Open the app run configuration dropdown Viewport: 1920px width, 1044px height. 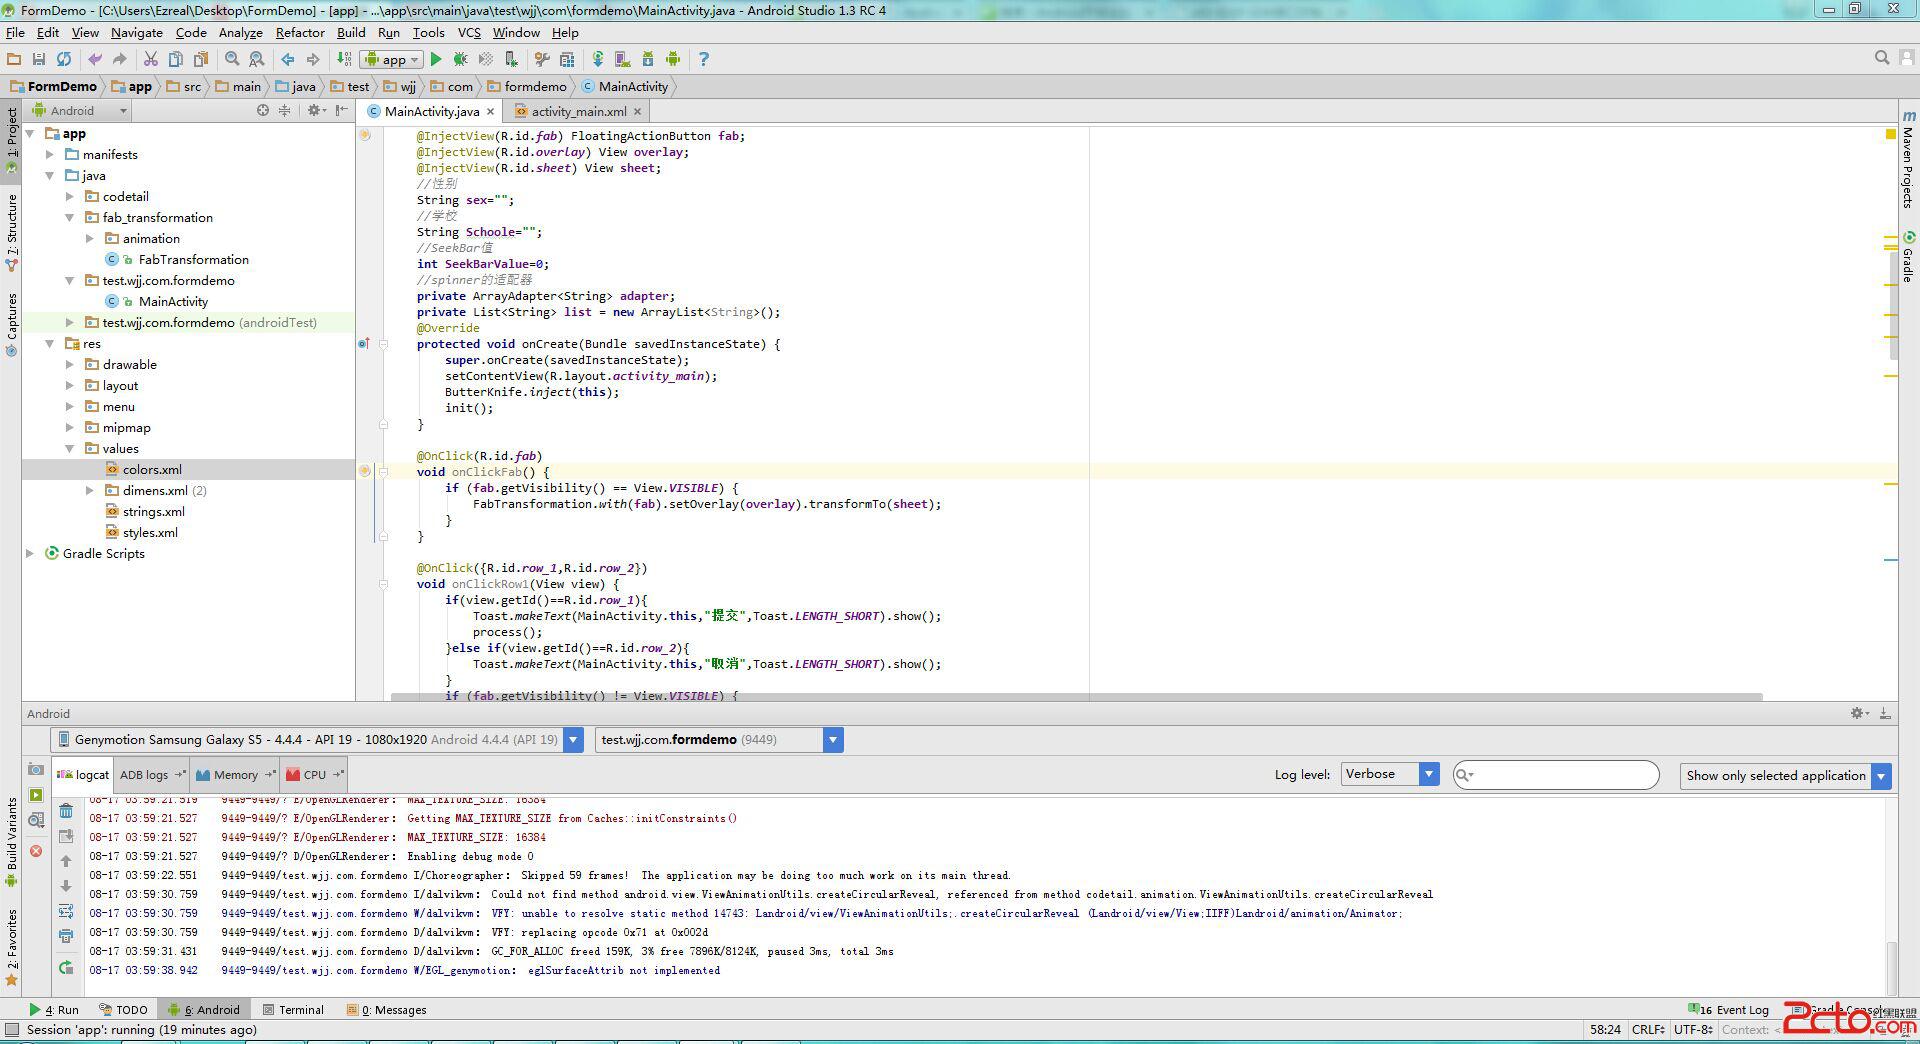point(393,60)
